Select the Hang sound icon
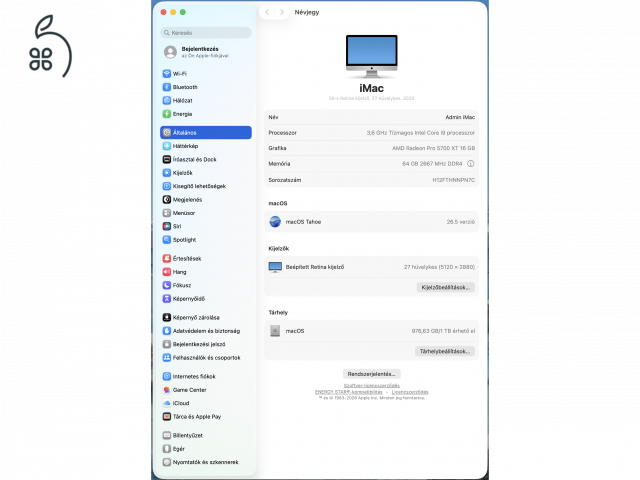The image size is (640, 480). click(x=167, y=272)
